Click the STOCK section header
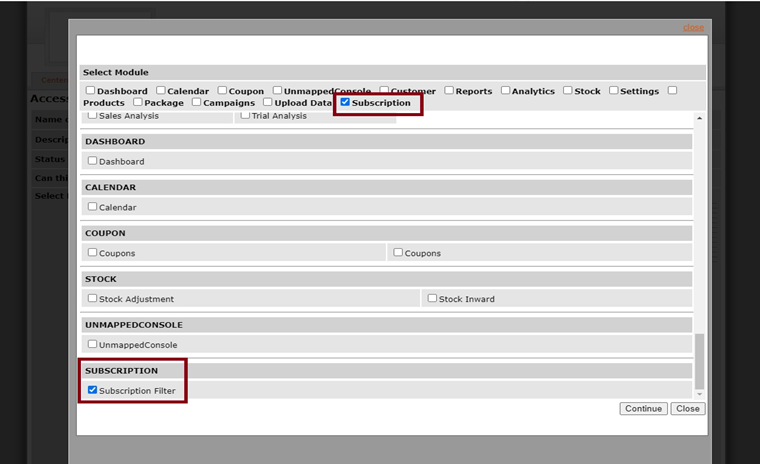This screenshot has height=464, width=760. [x=386, y=279]
